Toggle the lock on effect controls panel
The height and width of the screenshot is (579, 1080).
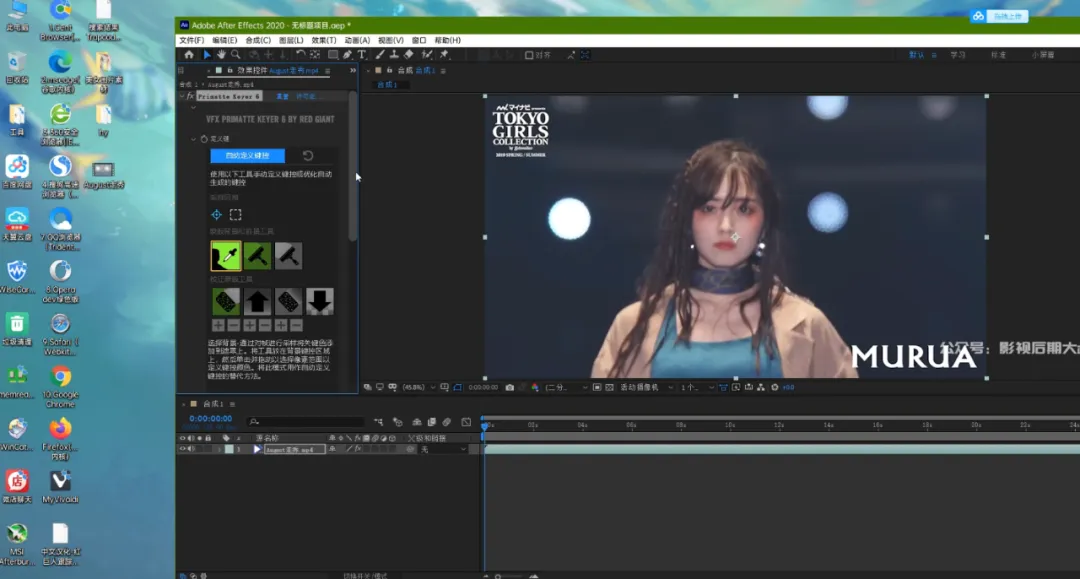tap(230, 70)
